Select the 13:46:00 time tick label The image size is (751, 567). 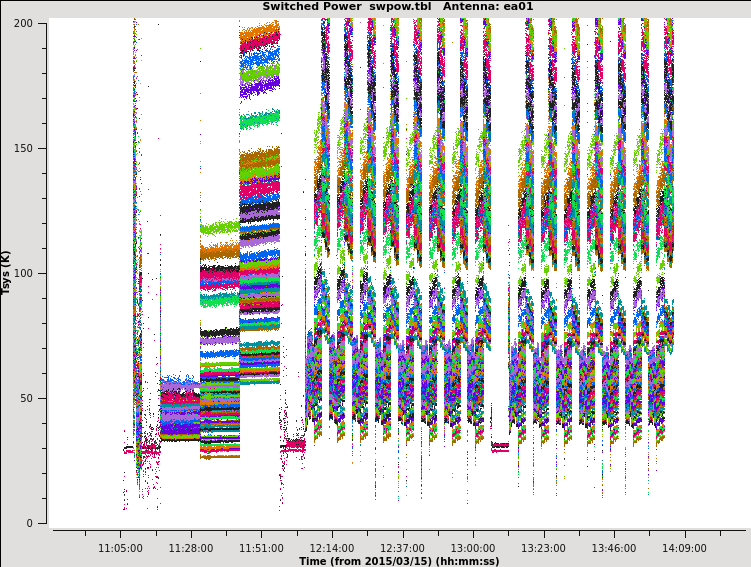coord(614,548)
